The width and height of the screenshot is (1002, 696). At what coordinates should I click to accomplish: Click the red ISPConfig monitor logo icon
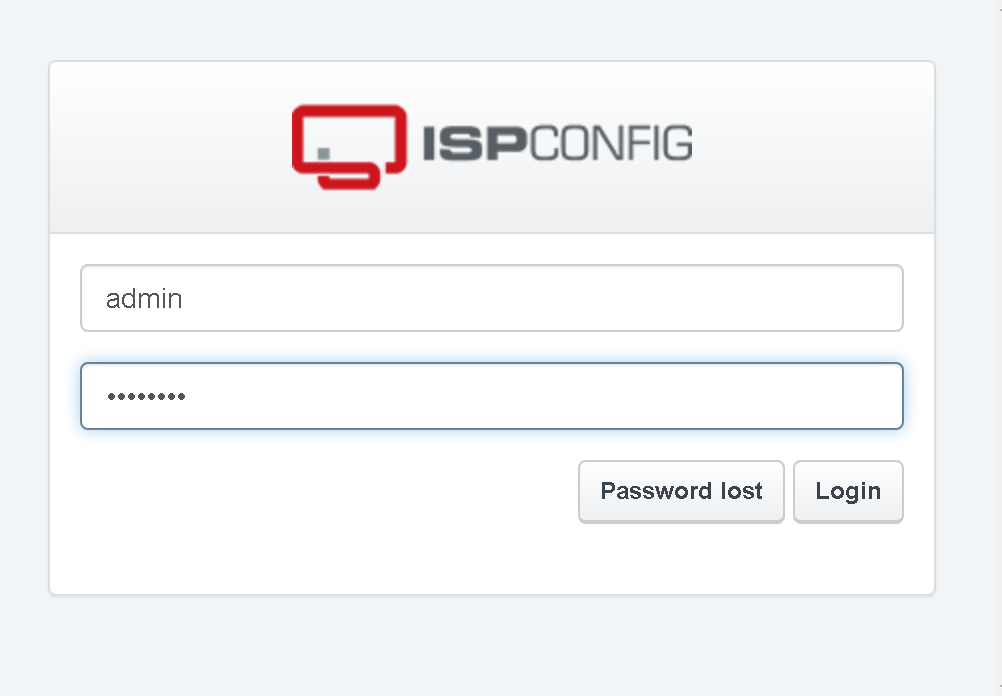click(349, 147)
